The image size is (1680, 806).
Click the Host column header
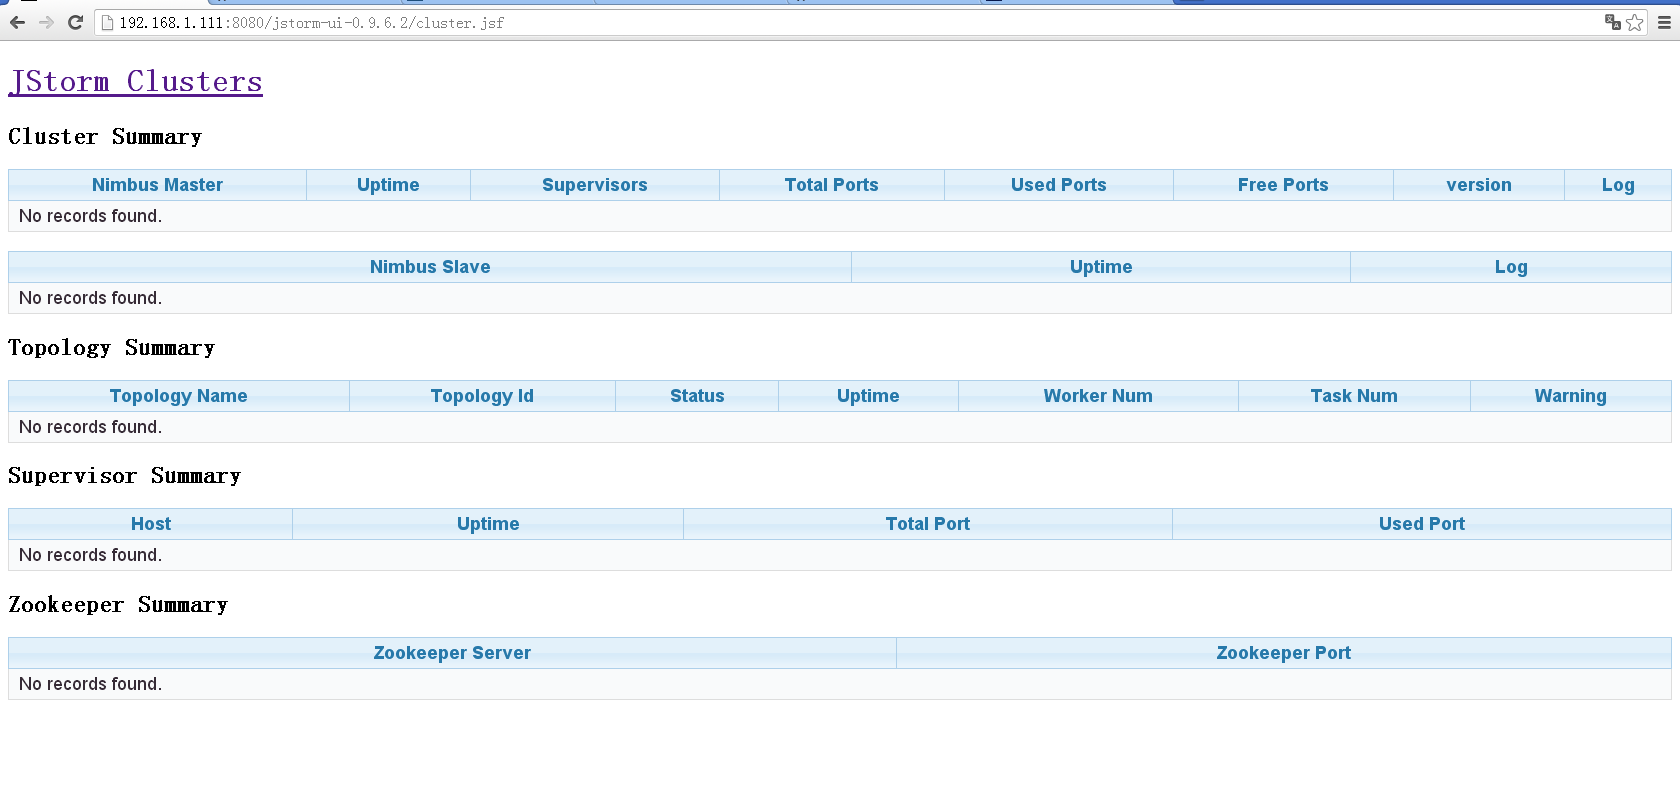pos(151,524)
